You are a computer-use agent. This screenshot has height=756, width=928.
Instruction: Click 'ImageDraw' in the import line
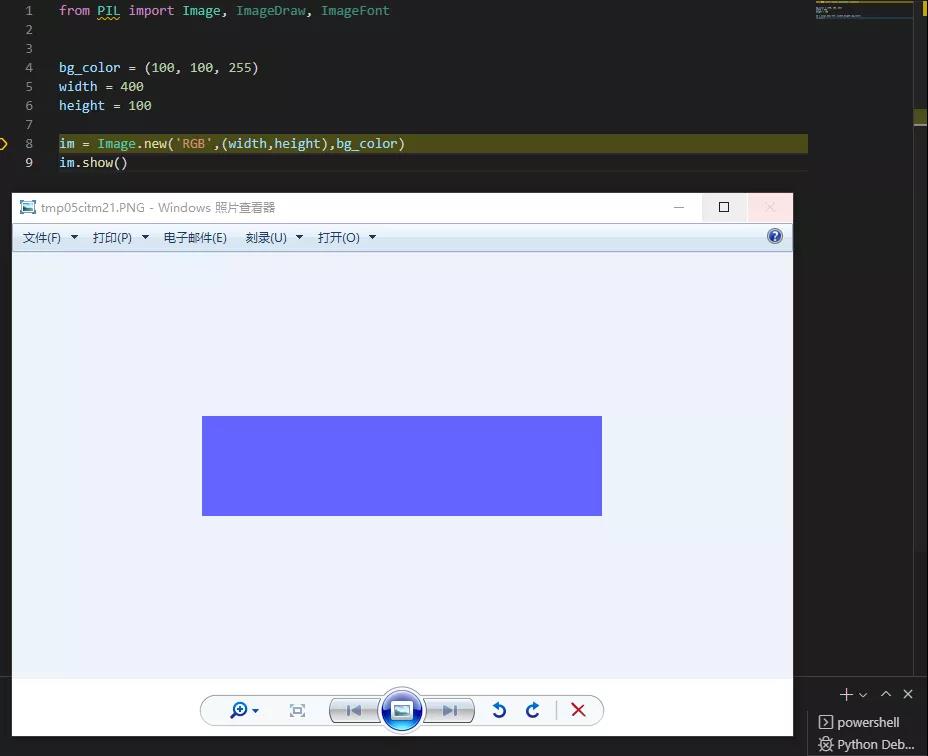tap(271, 11)
